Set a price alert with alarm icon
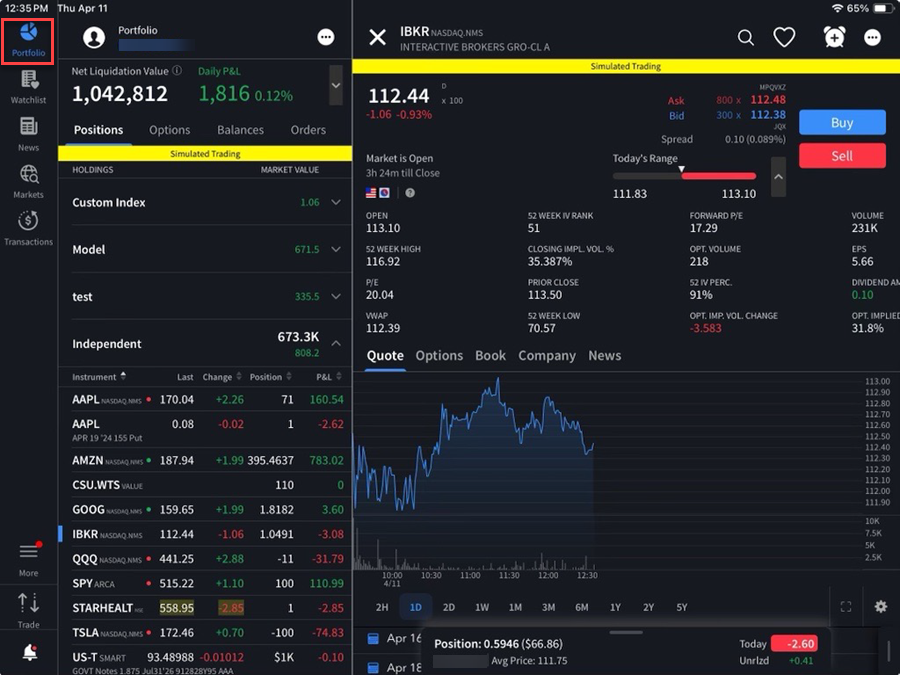Image resolution: width=900 pixels, height=675 pixels. pos(834,38)
